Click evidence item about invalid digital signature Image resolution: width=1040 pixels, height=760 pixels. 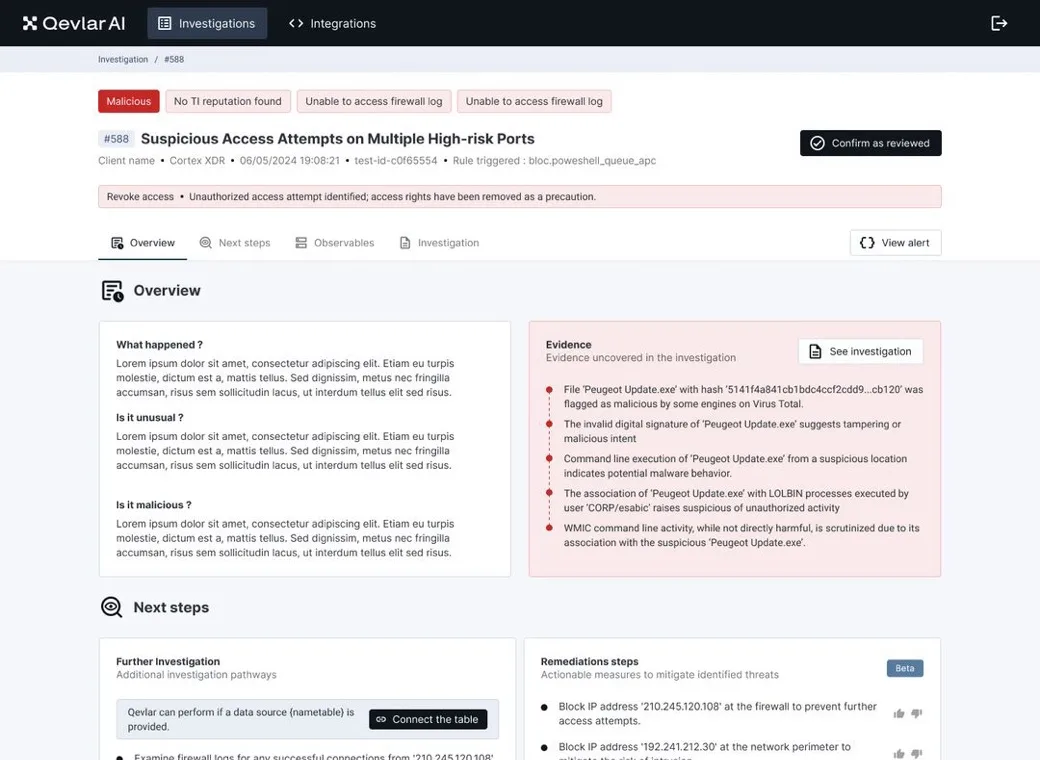[x=732, y=431]
